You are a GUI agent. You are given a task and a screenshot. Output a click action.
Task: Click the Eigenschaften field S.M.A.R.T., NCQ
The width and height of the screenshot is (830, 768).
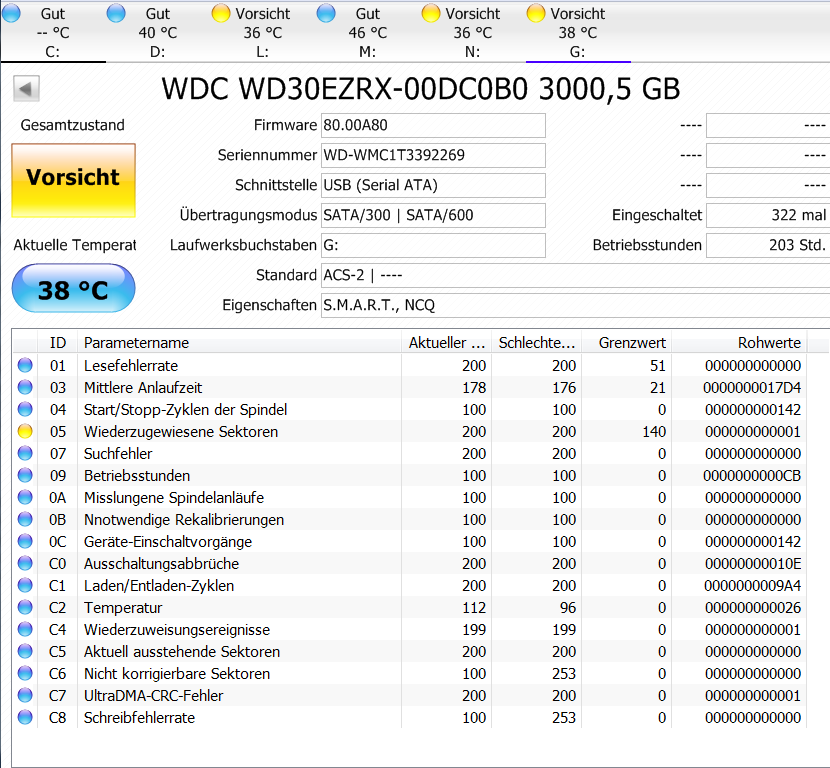point(575,305)
